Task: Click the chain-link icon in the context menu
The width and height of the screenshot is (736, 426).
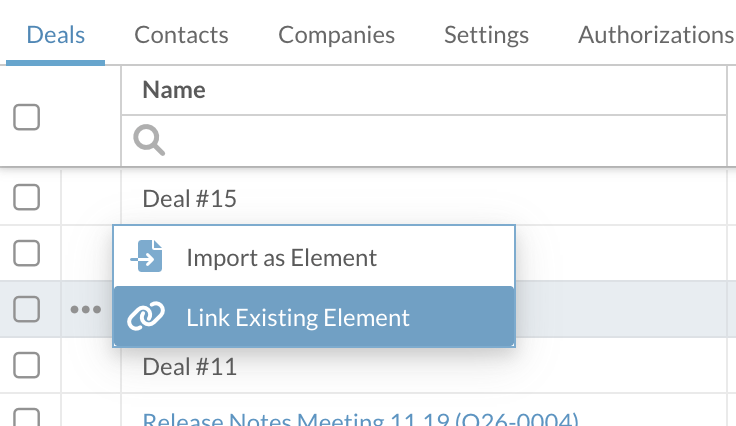Action: (x=146, y=317)
